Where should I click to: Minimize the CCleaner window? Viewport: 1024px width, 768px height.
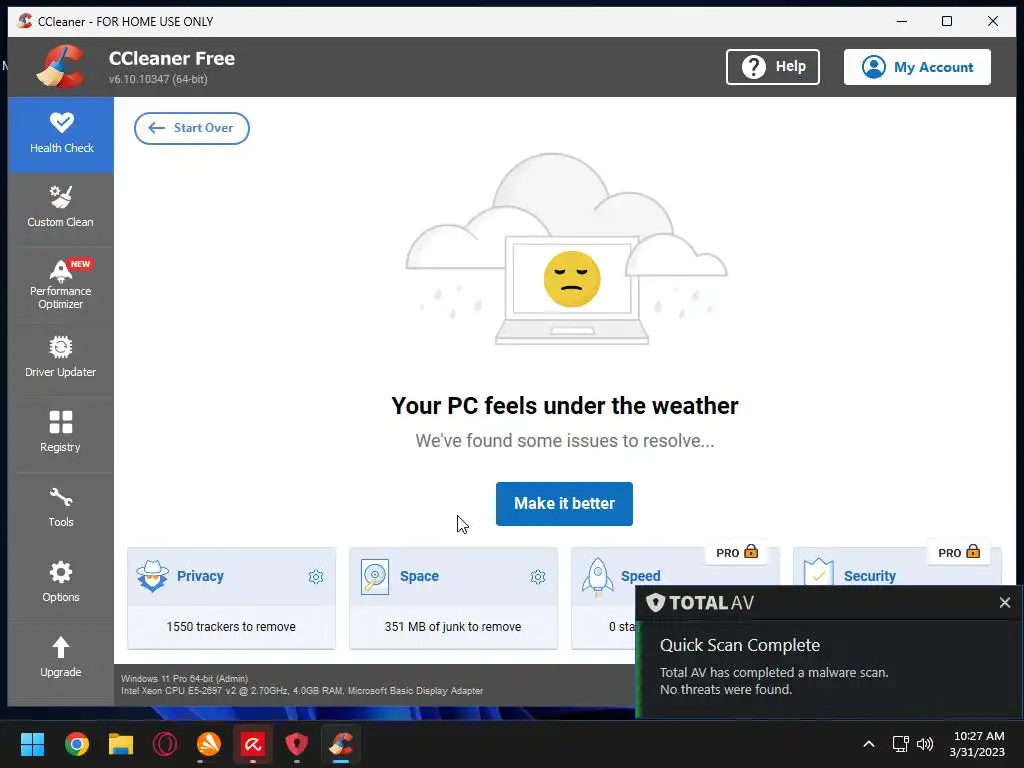(x=902, y=21)
